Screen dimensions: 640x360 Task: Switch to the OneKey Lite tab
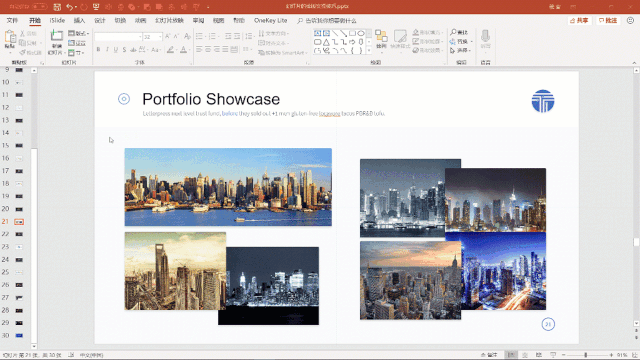[x=271, y=20]
